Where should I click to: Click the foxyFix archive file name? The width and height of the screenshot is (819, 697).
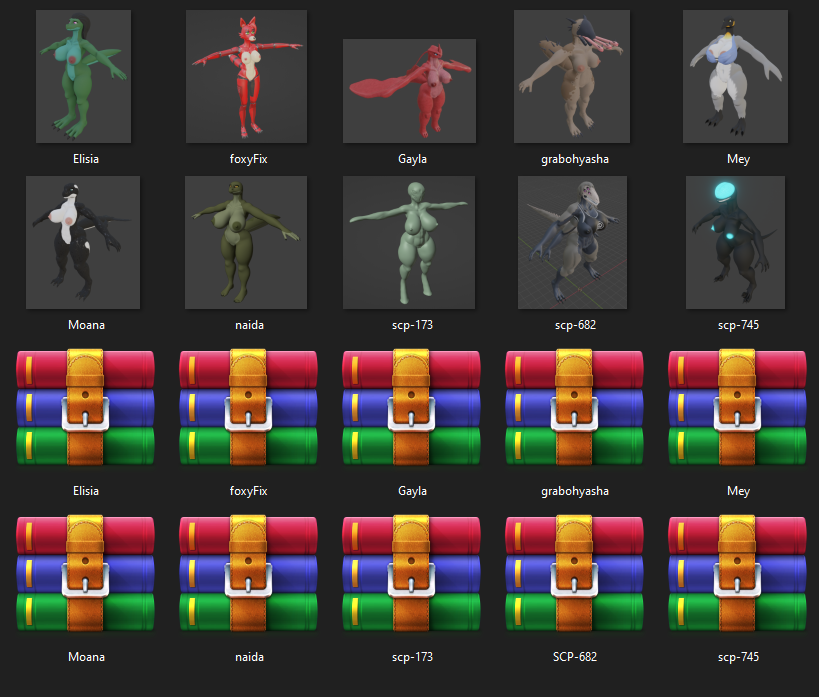[249, 491]
